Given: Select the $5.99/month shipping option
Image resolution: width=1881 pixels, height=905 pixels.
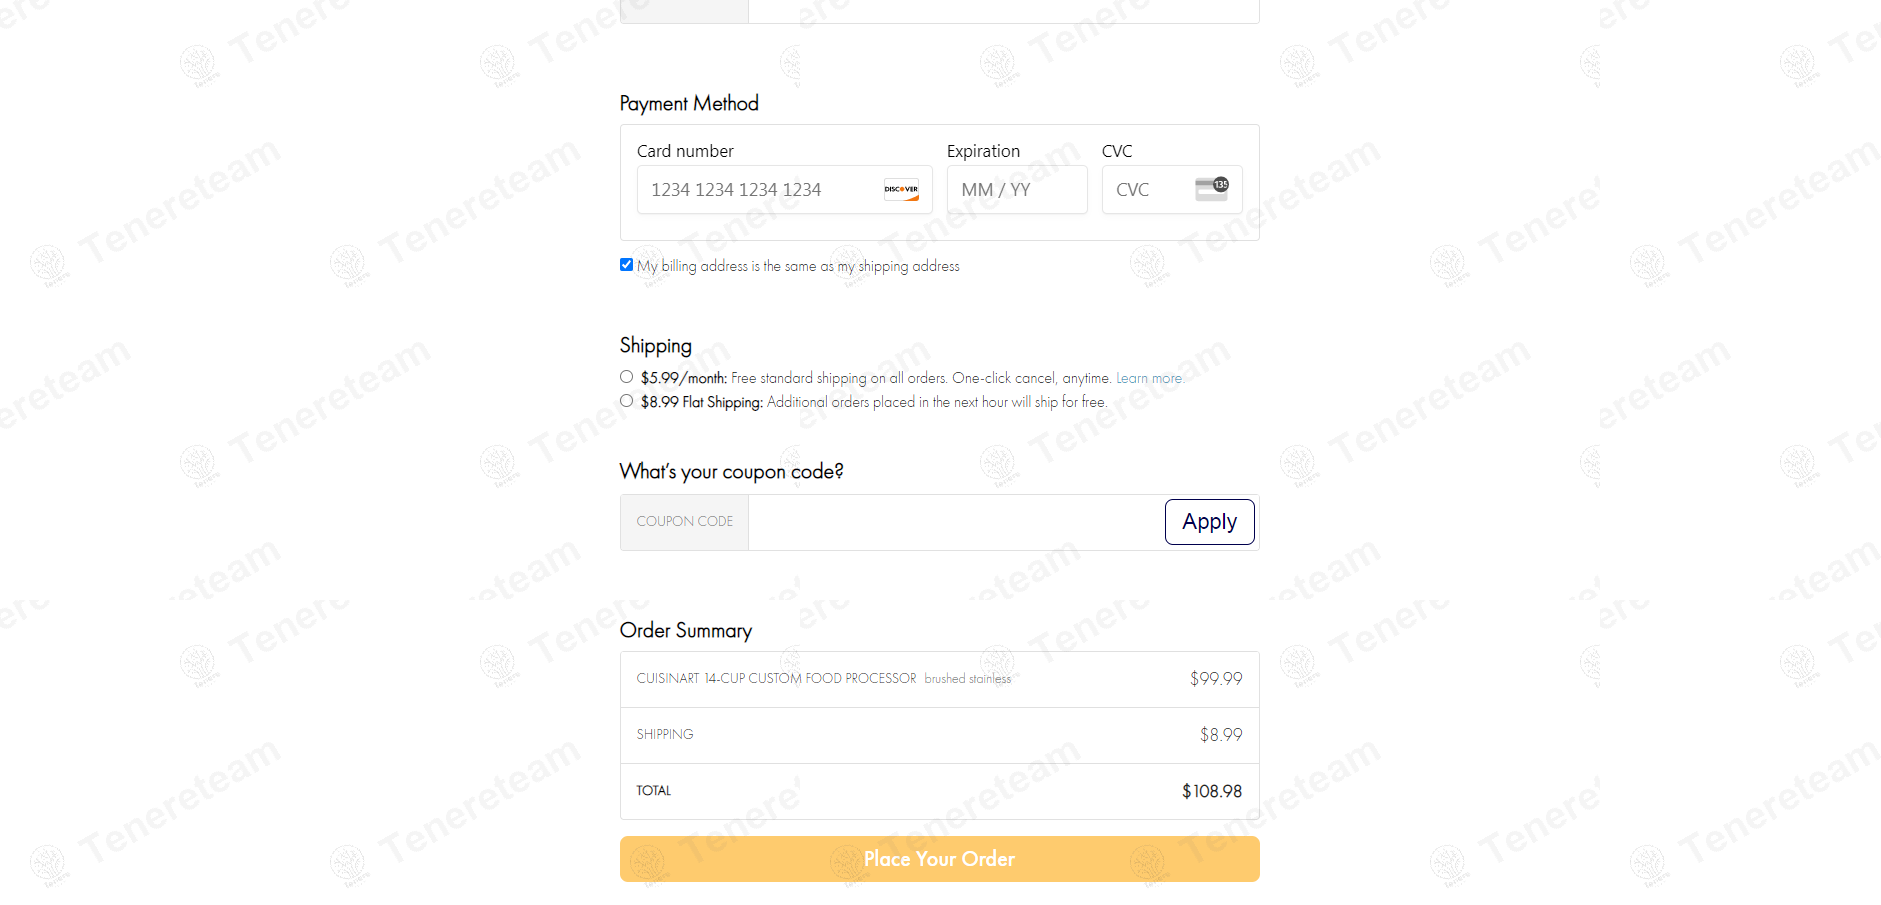Looking at the screenshot, I should click(626, 377).
